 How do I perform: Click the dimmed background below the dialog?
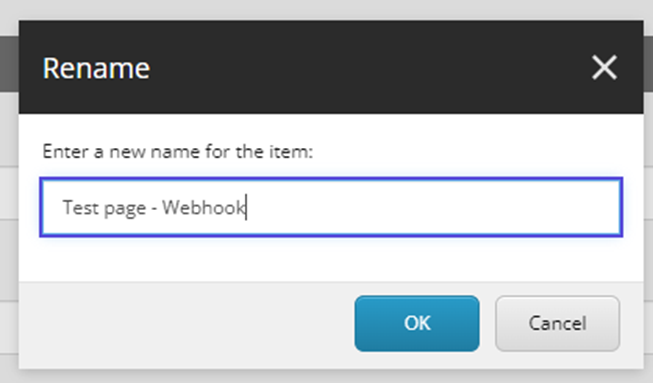(x=326, y=376)
